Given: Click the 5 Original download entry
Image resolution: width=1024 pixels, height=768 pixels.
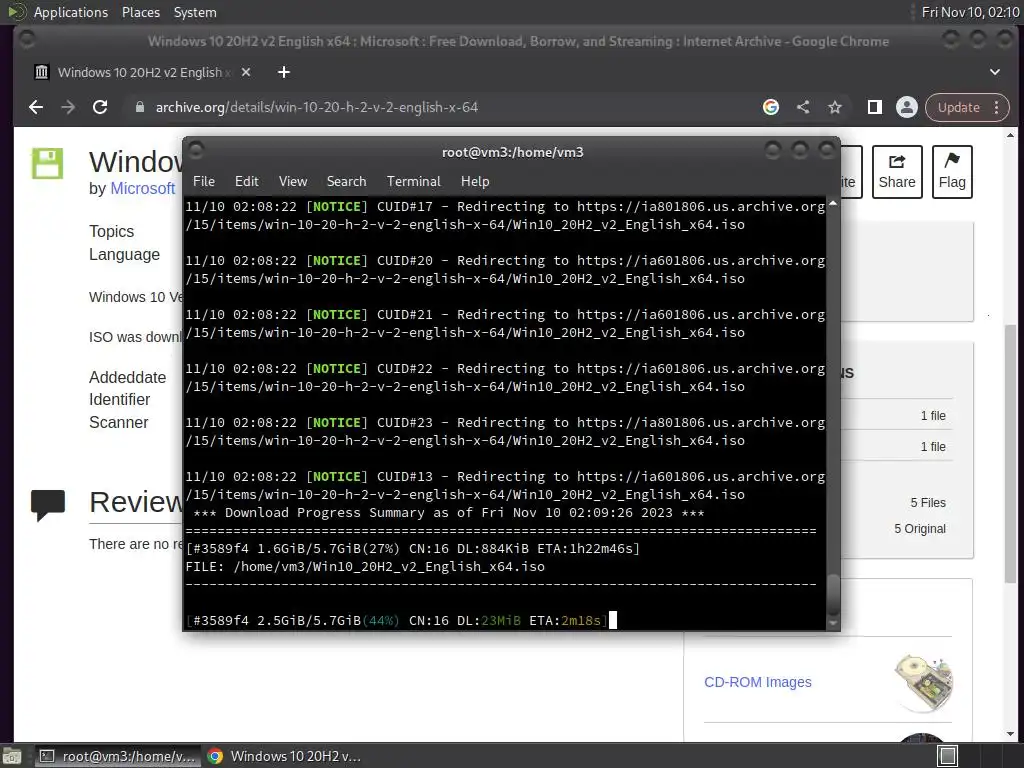Looking at the screenshot, I should tap(920, 529).
